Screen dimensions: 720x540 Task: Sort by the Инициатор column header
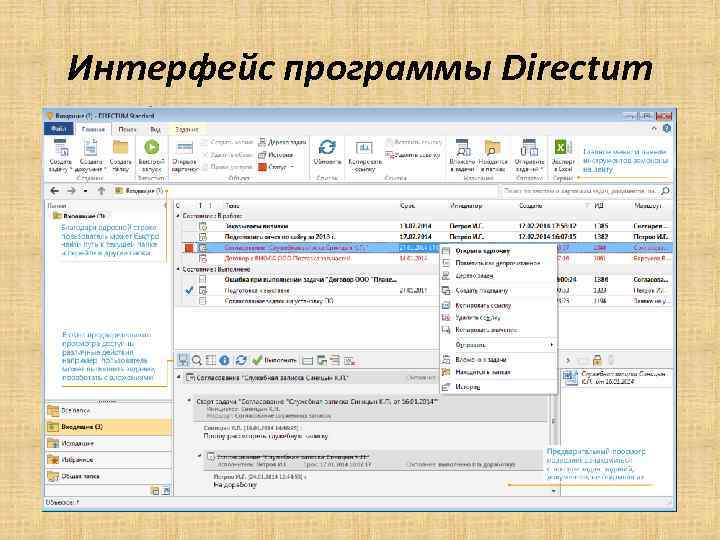pos(466,206)
